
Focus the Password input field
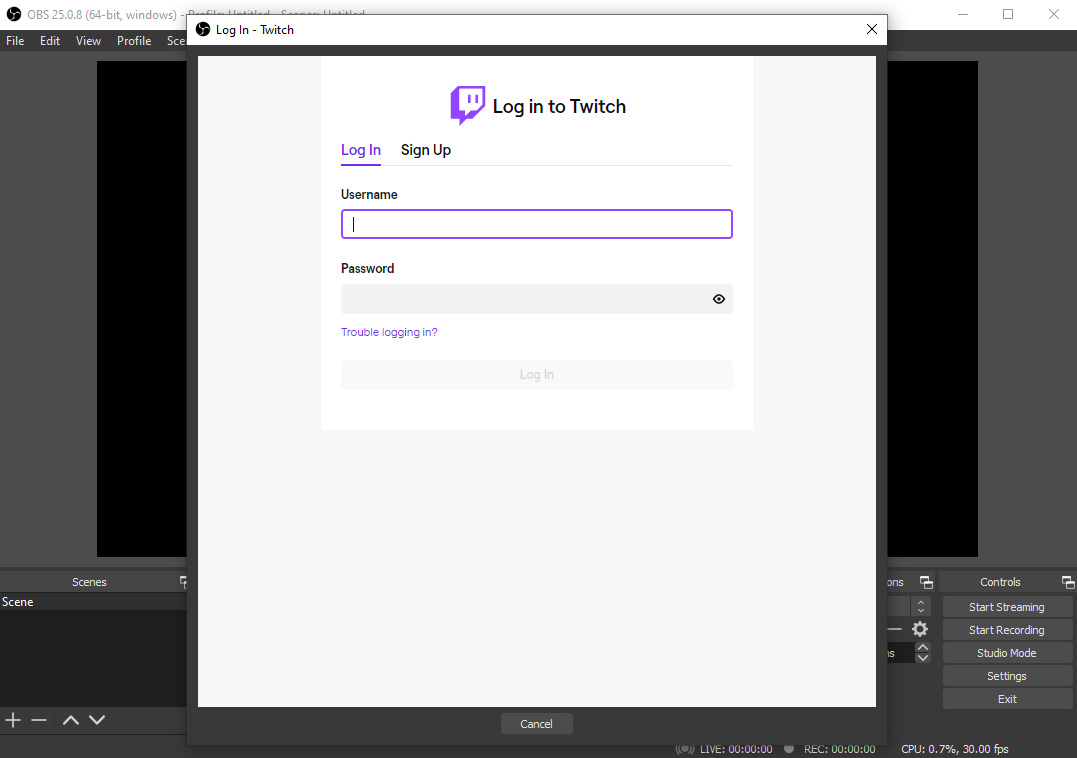tap(524, 299)
